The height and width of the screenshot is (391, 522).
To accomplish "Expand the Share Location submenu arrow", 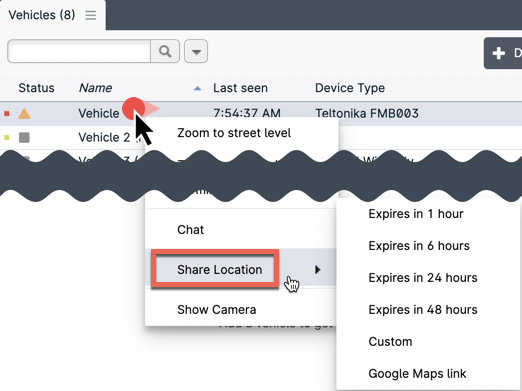I will (318, 270).
